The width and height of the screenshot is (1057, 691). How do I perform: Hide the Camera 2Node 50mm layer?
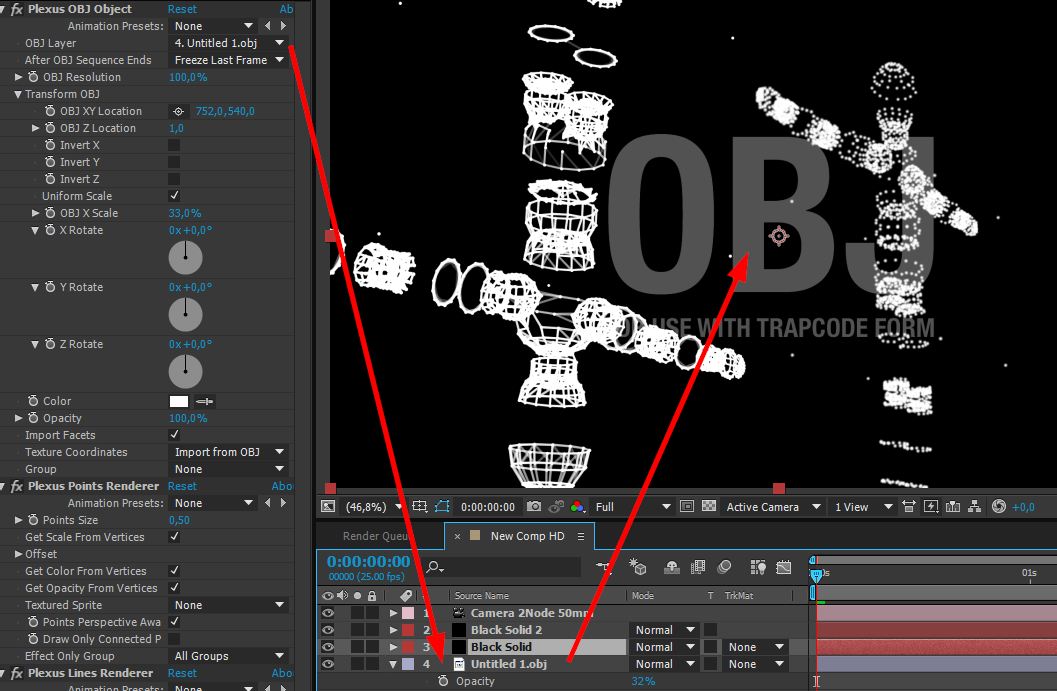coord(328,613)
